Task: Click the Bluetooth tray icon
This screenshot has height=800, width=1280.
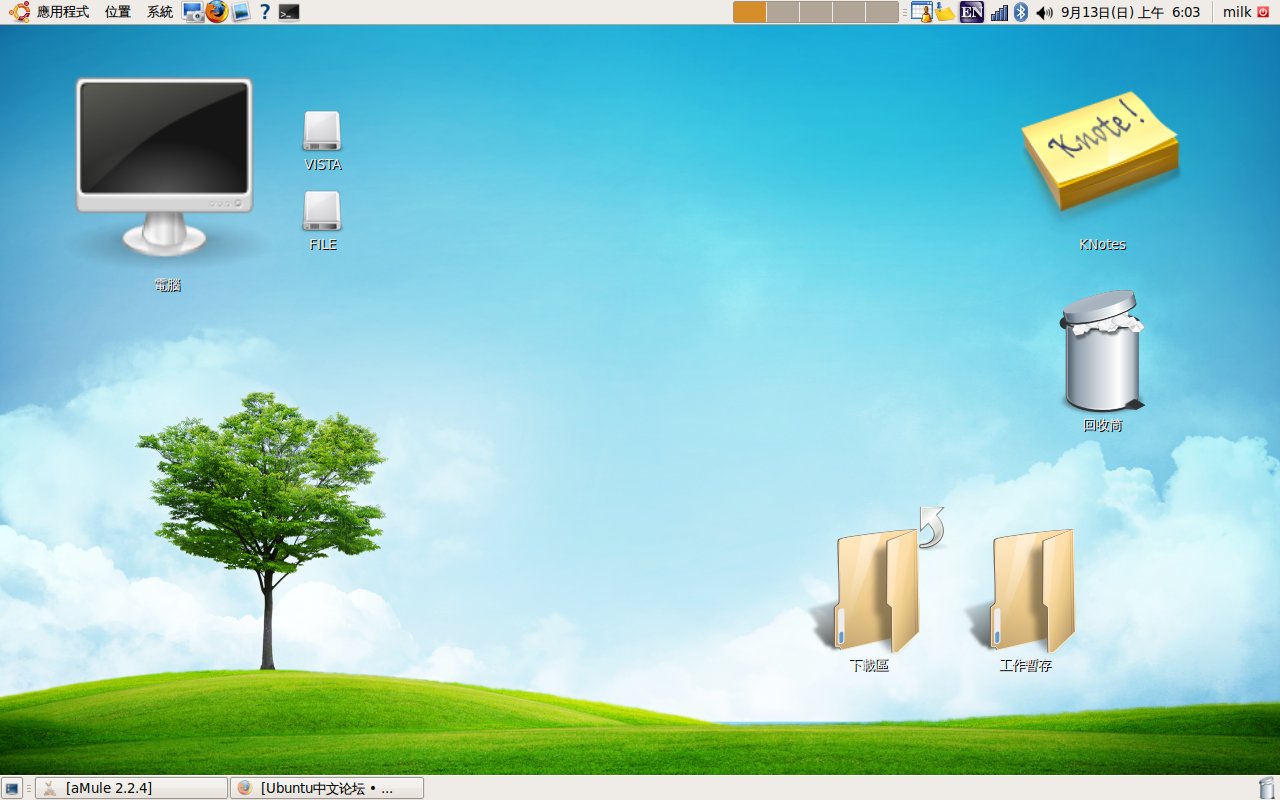Action: [1021, 12]
